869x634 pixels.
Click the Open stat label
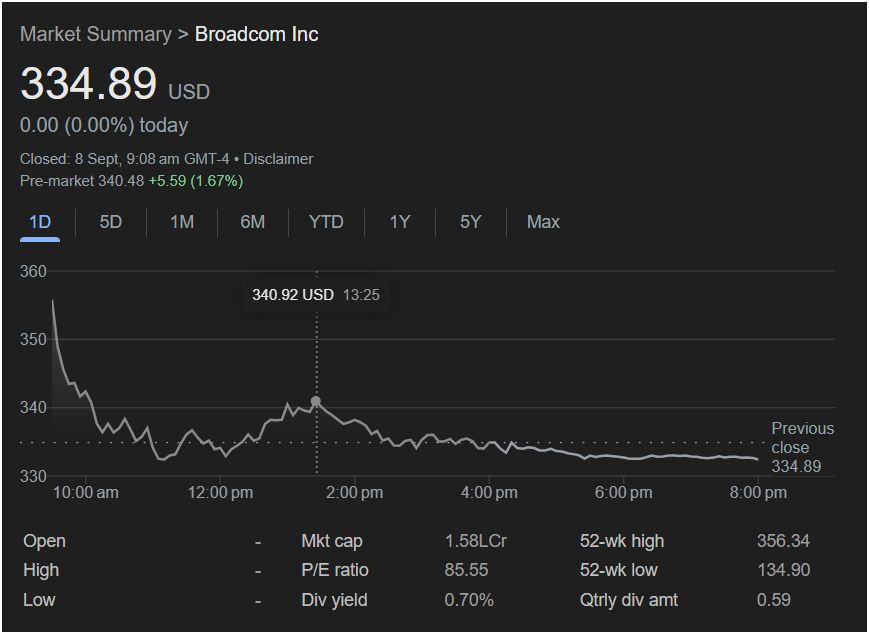44,541
